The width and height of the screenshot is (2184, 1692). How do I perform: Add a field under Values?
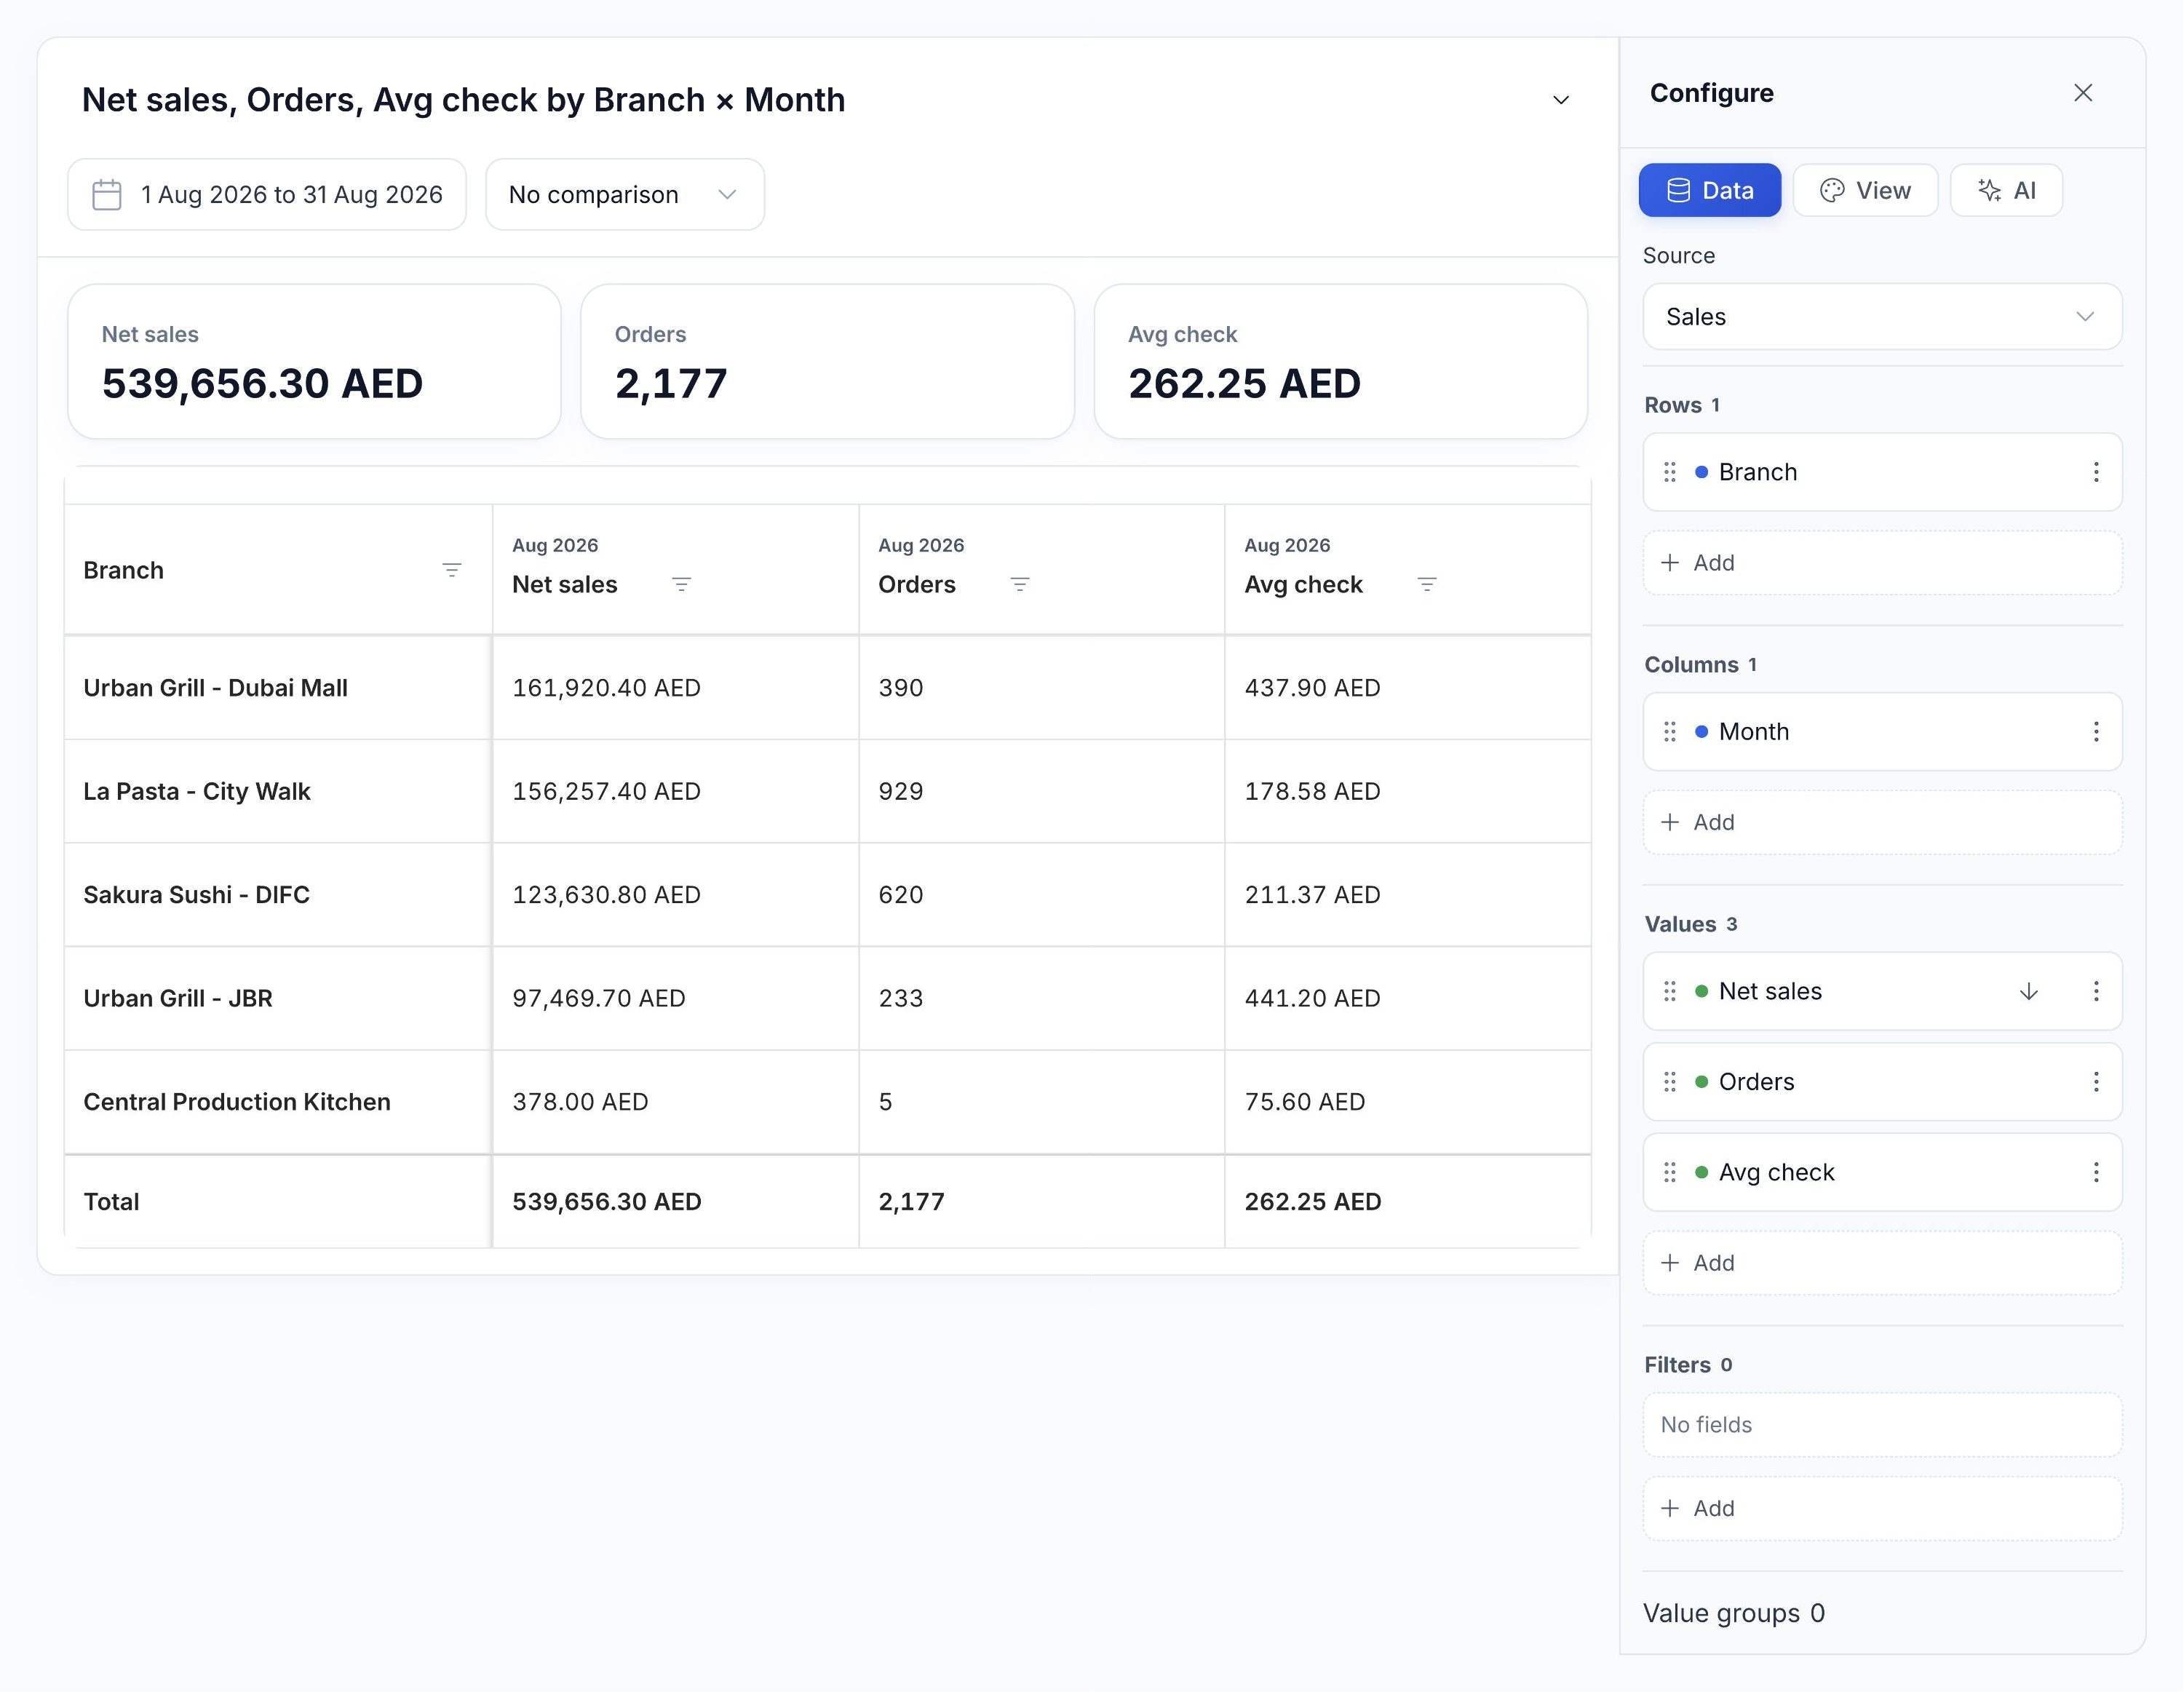pyautogui.click(x=1882, y=1263)
